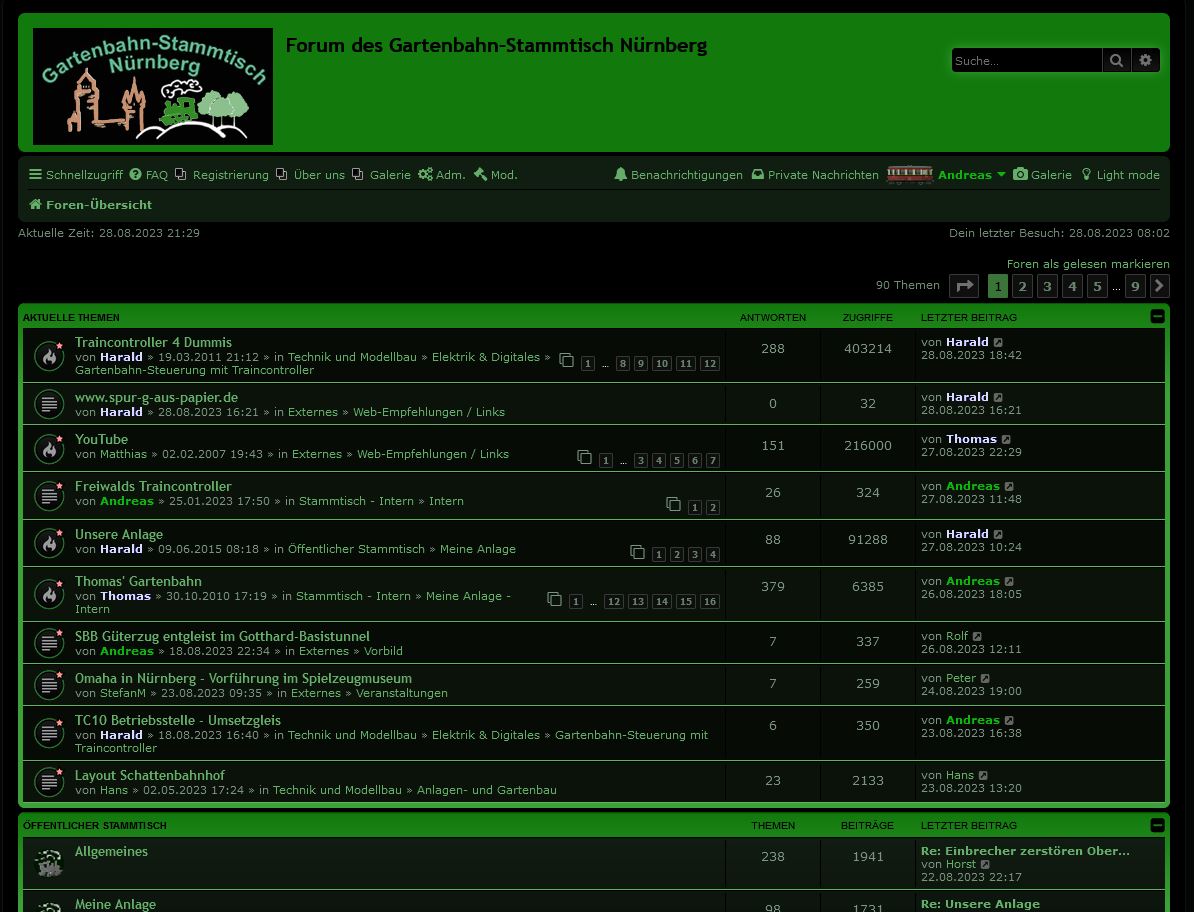View Thomas's latest post in YouTube topic
This screenshot has width=1194, height=912.
tap(1007, 440)
